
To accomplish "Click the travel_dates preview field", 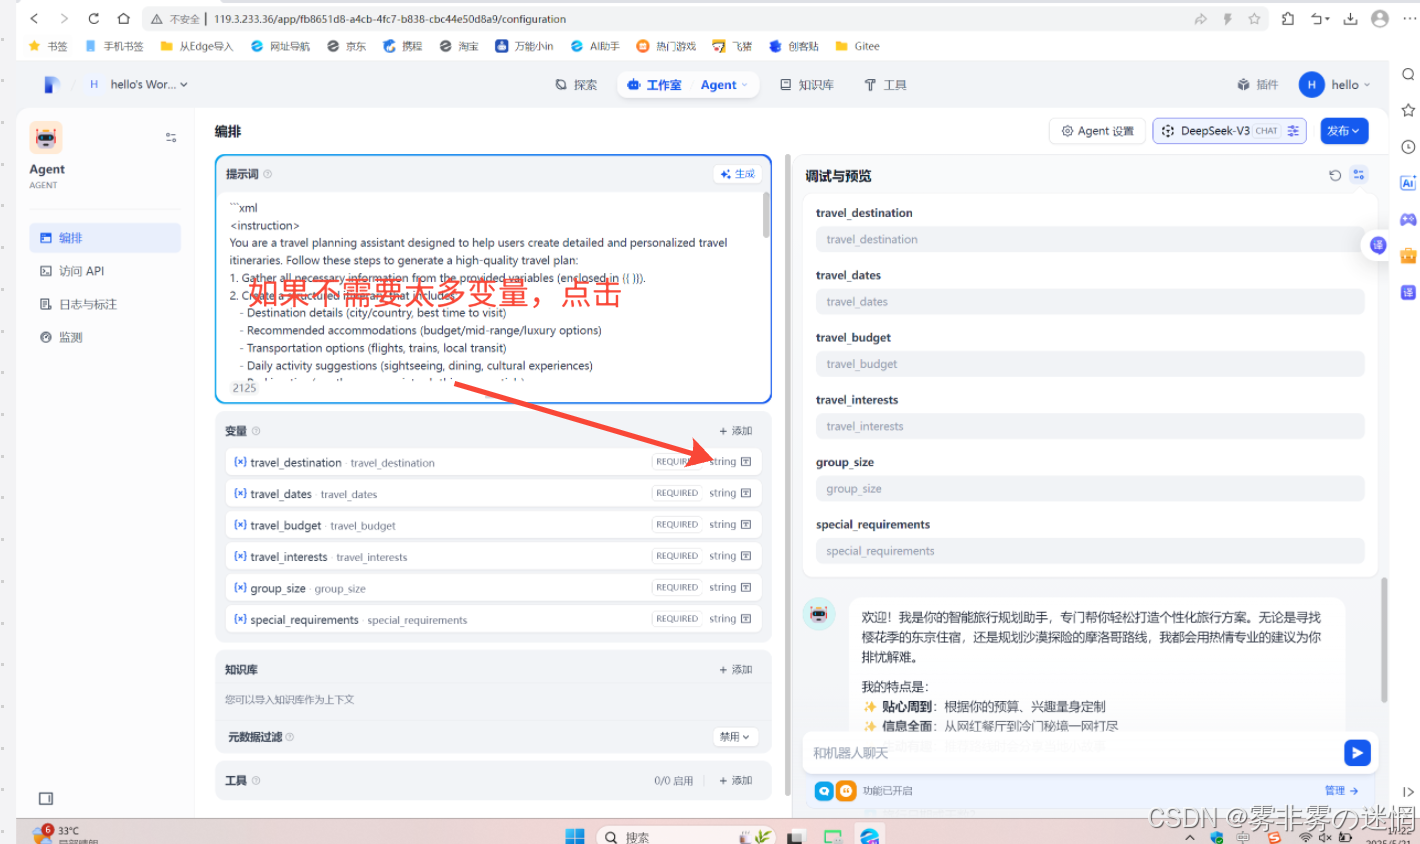I will click(1090, 302).
